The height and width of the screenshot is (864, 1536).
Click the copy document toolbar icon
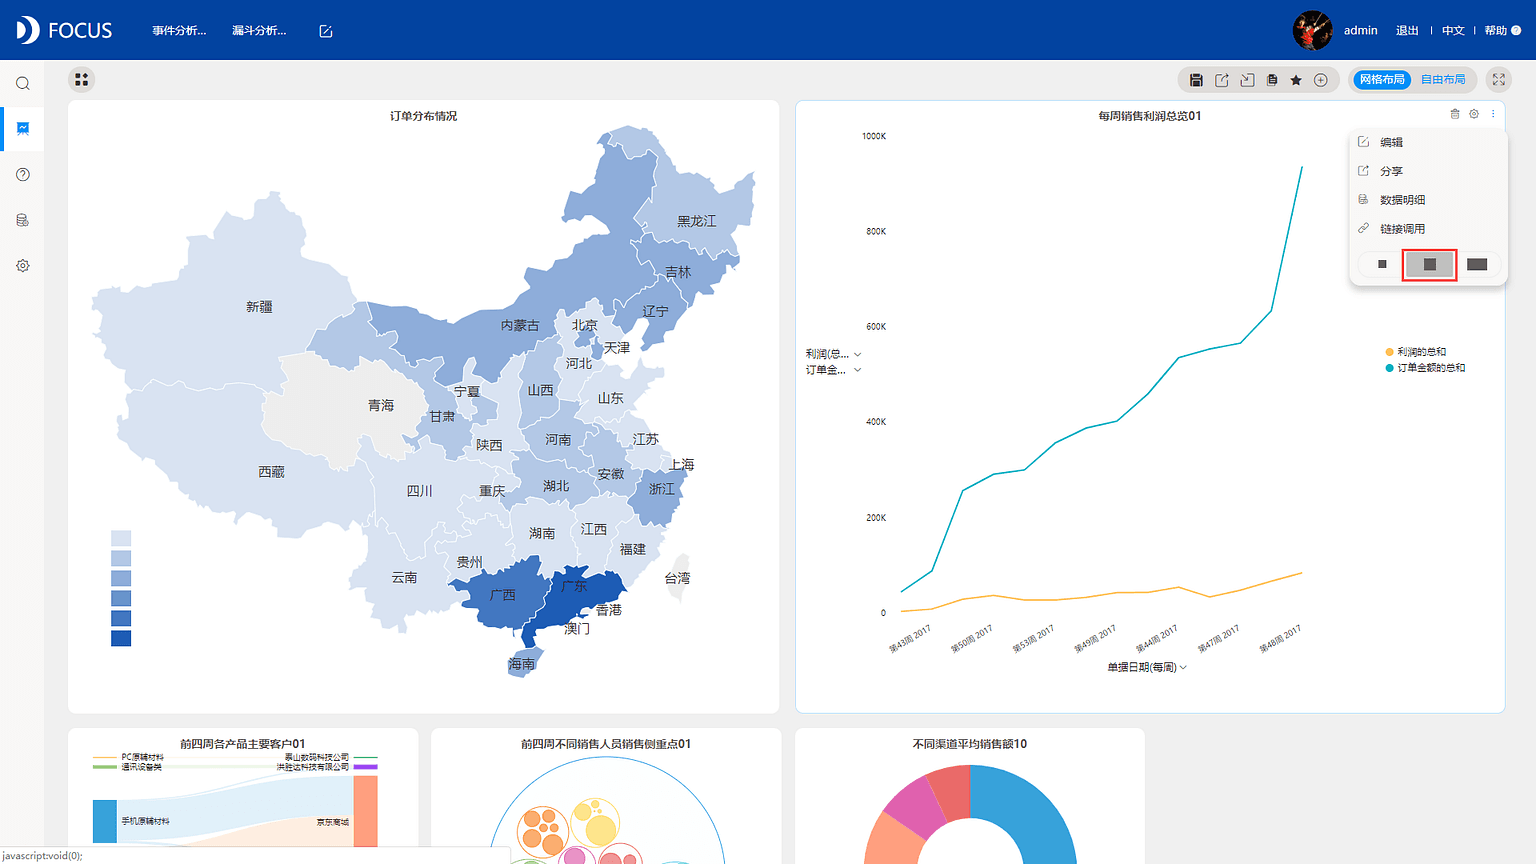(x=1272, y=80)
